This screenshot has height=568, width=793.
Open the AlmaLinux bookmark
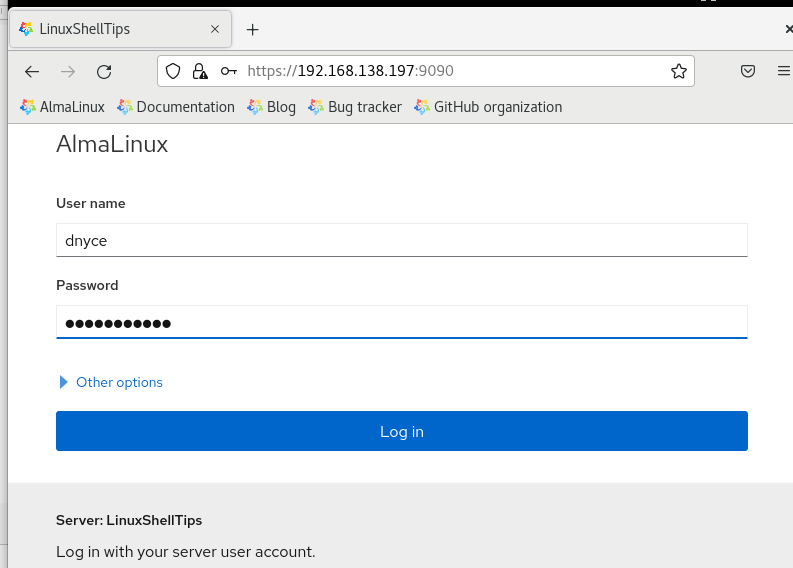[62, 107]
